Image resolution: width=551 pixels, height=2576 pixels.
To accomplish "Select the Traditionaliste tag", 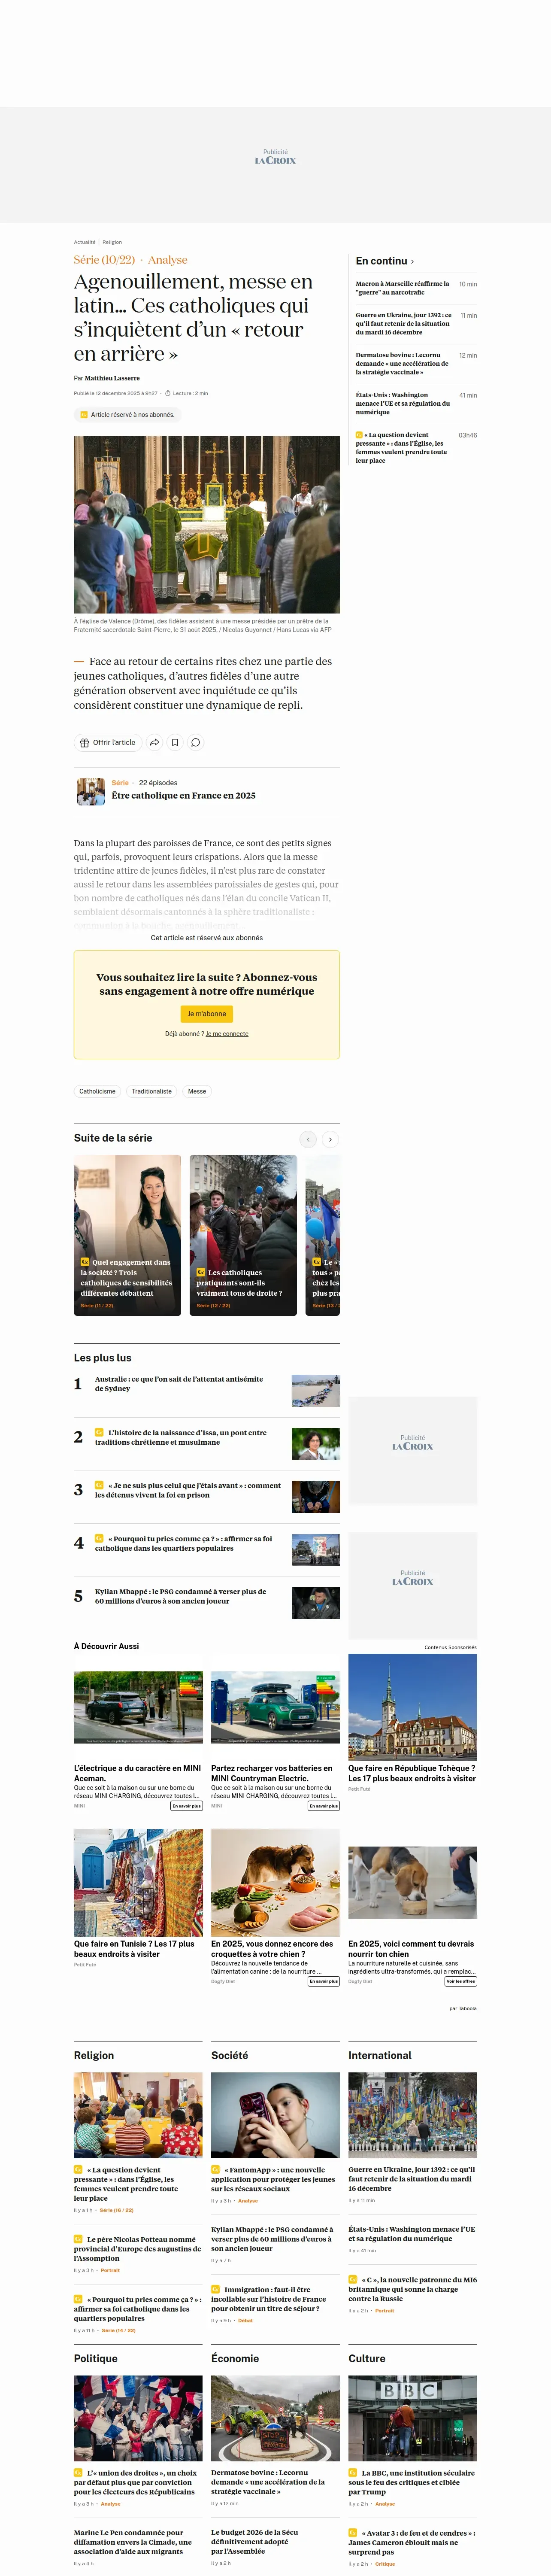I will 152,1092.
